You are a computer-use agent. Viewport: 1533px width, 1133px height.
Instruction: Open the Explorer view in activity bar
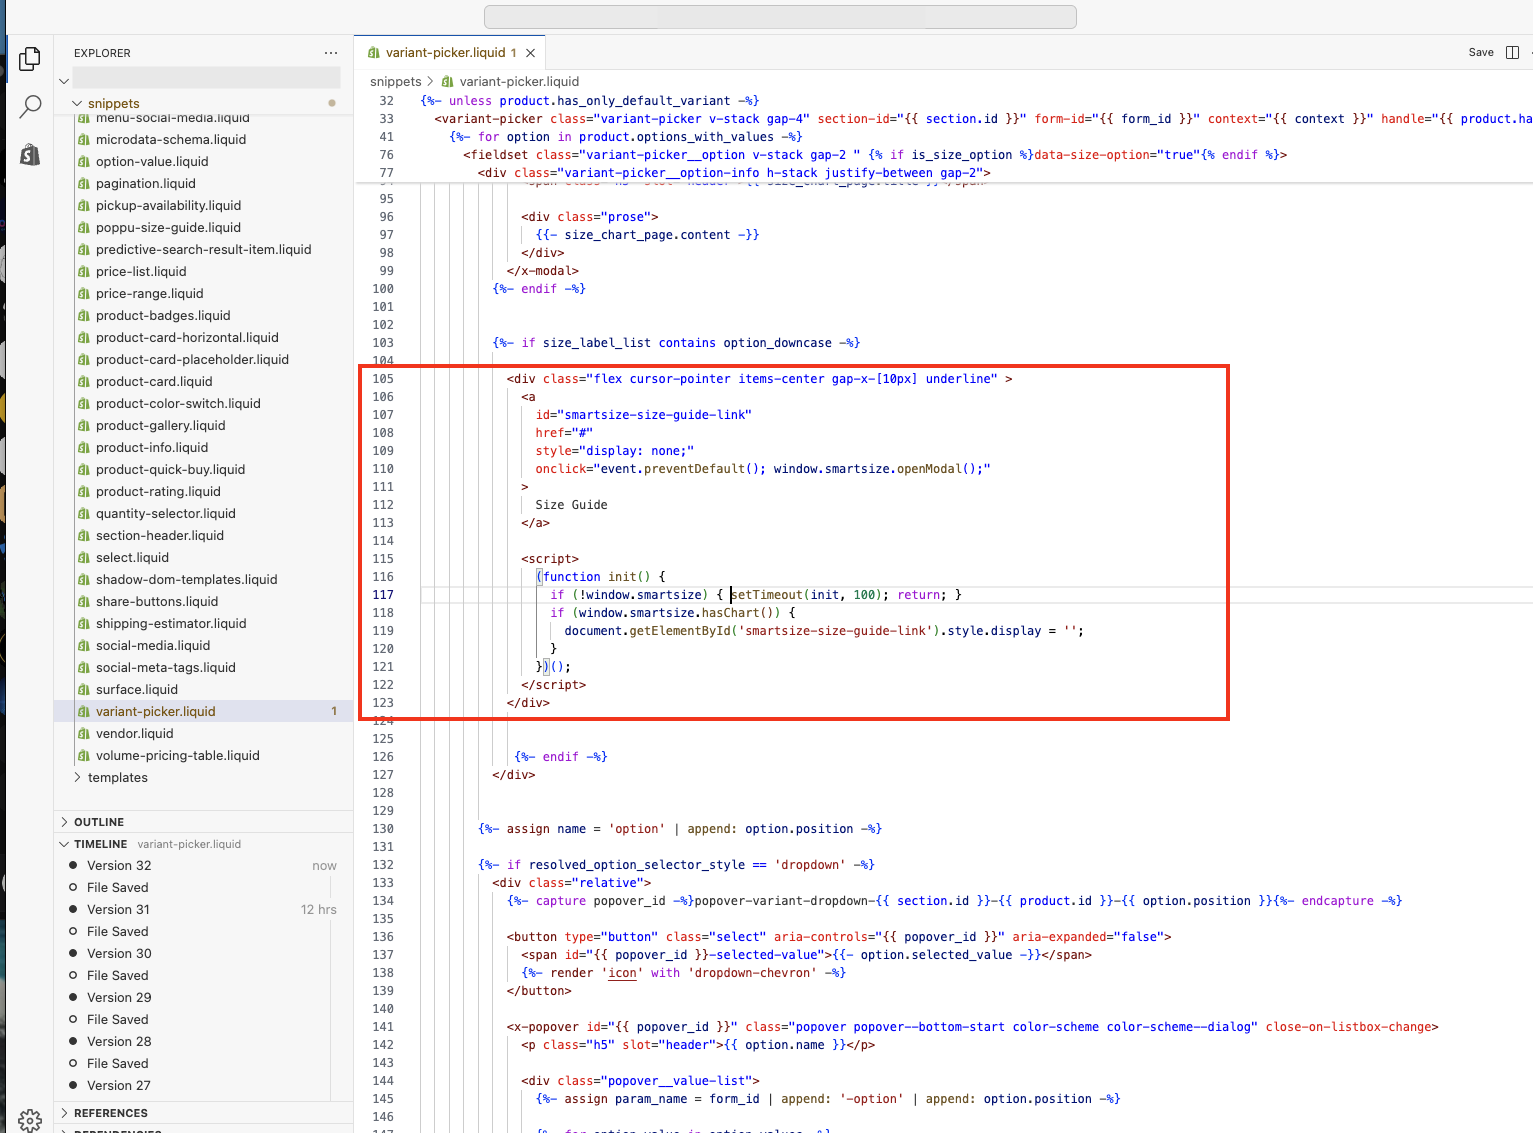coord(30,59)
